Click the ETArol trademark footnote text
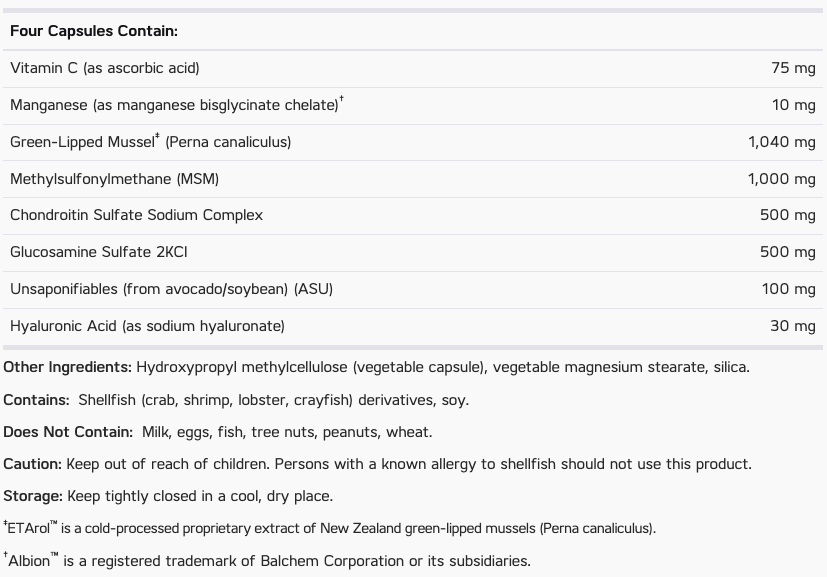Screen dimensions: 827x577 pos(330,528)
